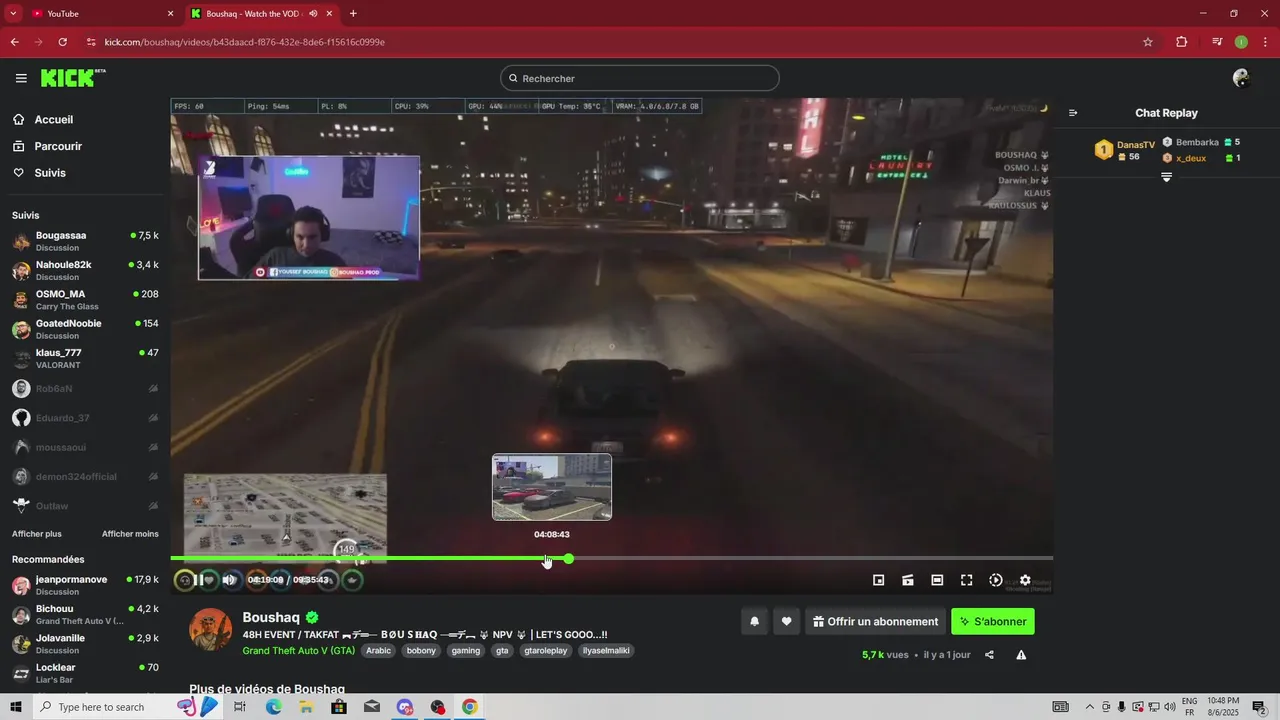Select the ilyaselmaliki tag

(x=606, y=650)
